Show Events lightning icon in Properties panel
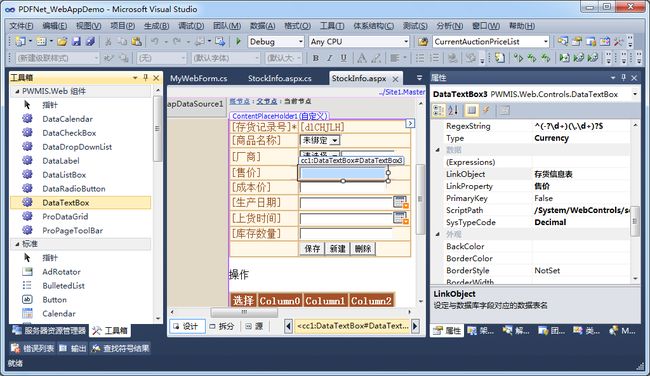Viewport: 650px width, 376px height. [x=487, y=110]
